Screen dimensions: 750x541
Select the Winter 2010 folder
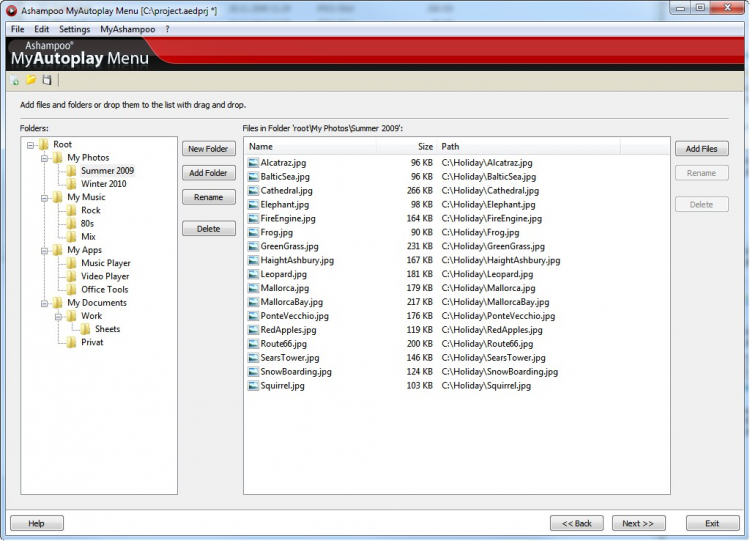coord(104,184)
